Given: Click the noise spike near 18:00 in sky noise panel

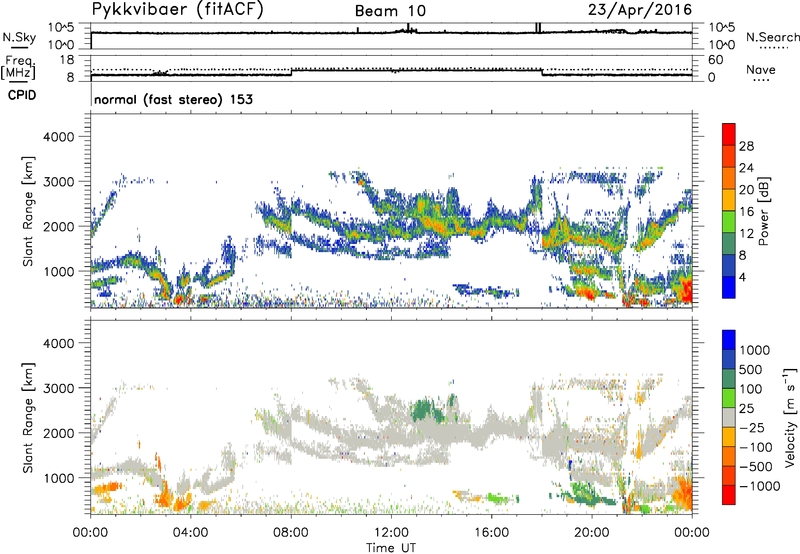Looking at the screenshot, I should pyautogui.click(x=538, y=28).
